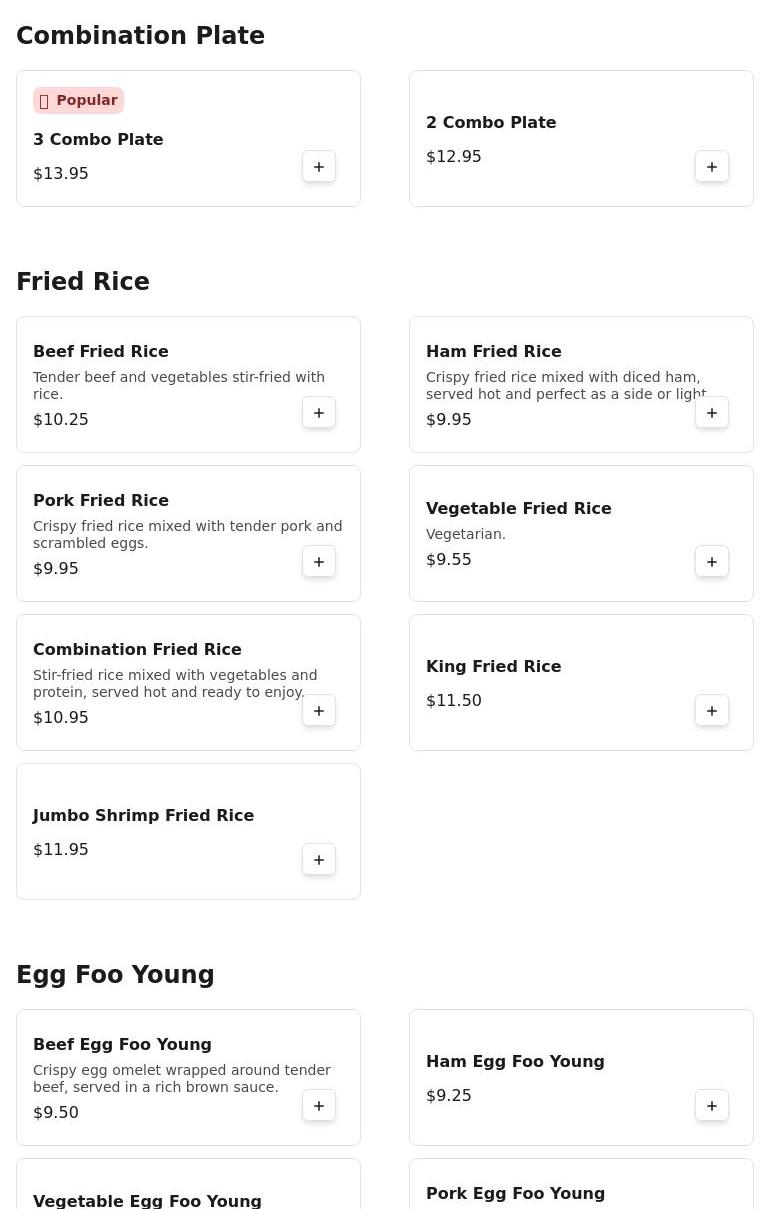The image size is (770, 1209).
Task: Add King Fried Rice to order
Action: click(x=712, y=711)
